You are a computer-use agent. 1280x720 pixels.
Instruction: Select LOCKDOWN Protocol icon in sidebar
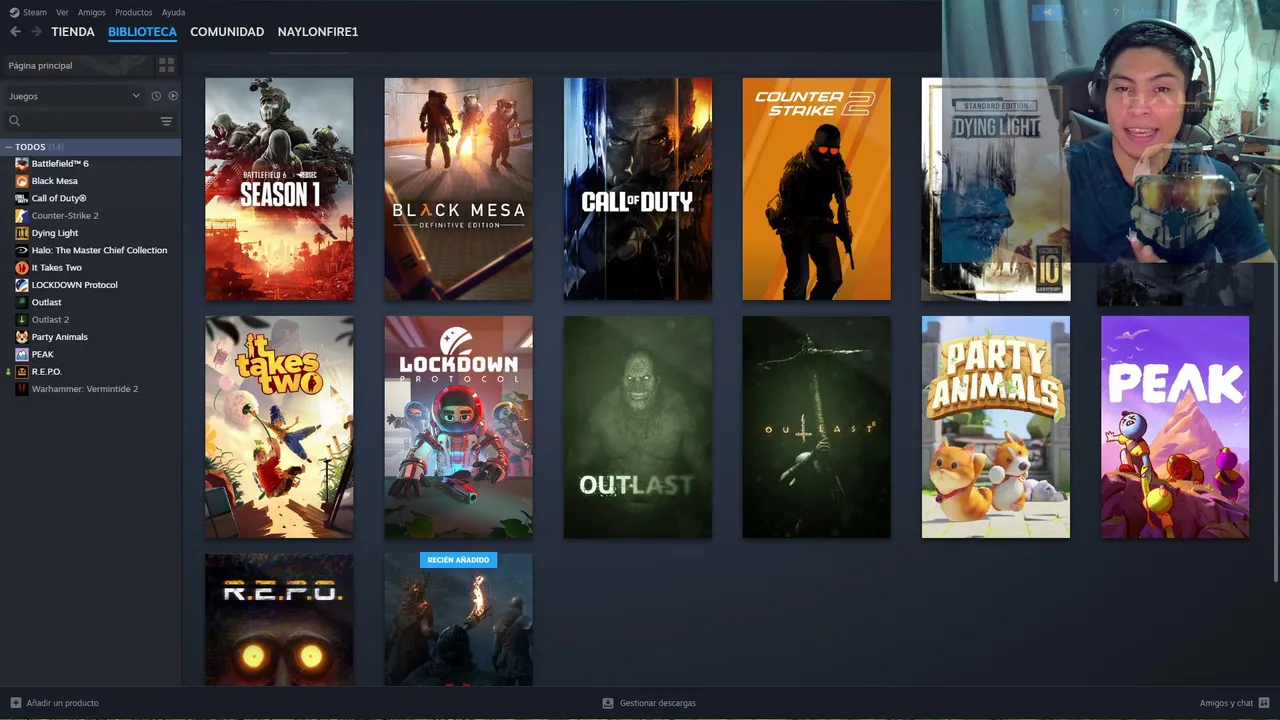[x=22, y=285]
